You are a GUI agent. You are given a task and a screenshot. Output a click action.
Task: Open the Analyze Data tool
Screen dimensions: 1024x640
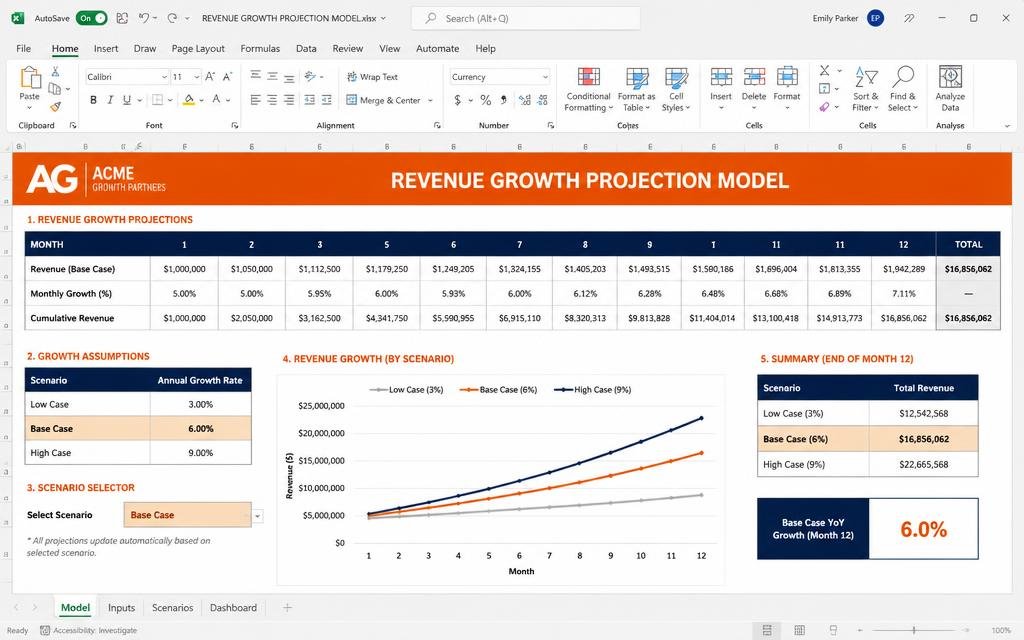[x=950, y=89]
